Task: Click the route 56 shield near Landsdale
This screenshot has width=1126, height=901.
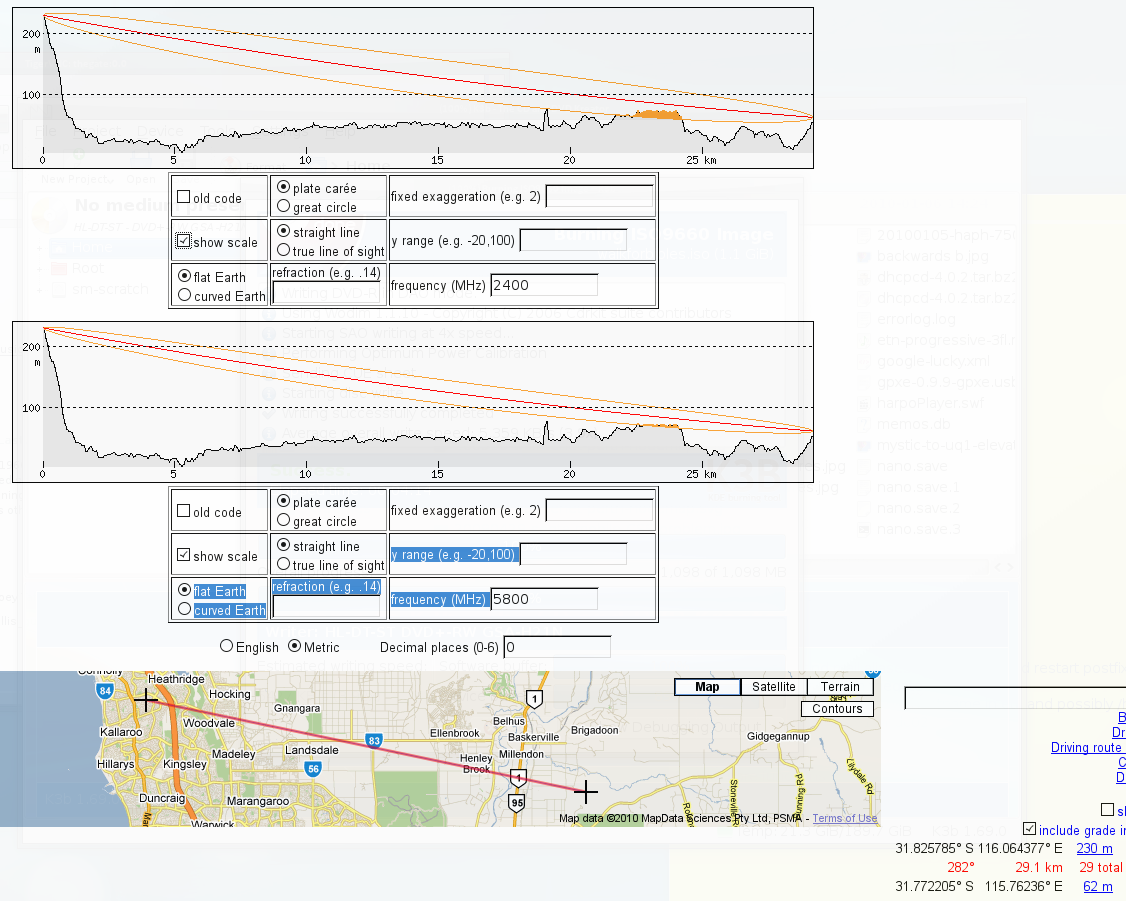Action: (x=313, y=769)
